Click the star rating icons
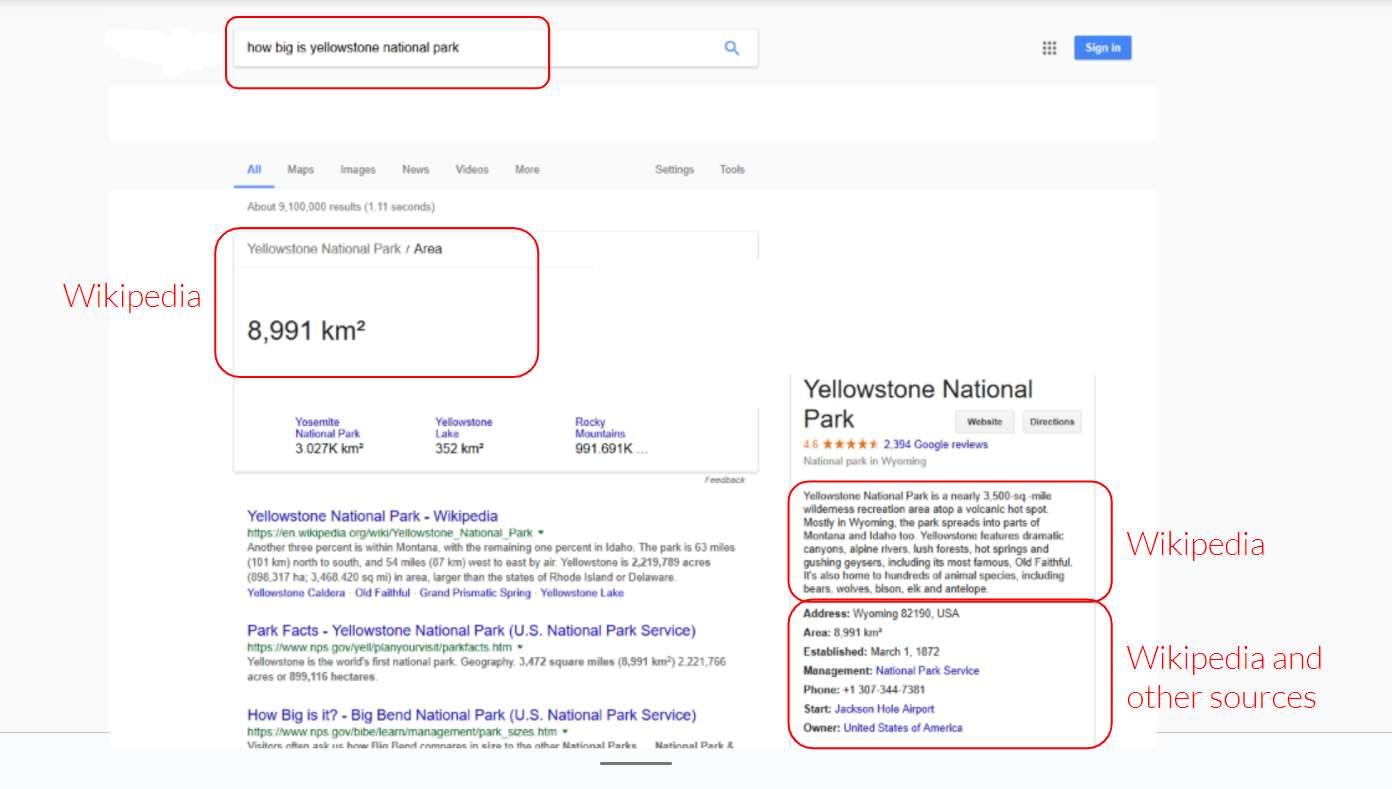 [x=850, y=445]
